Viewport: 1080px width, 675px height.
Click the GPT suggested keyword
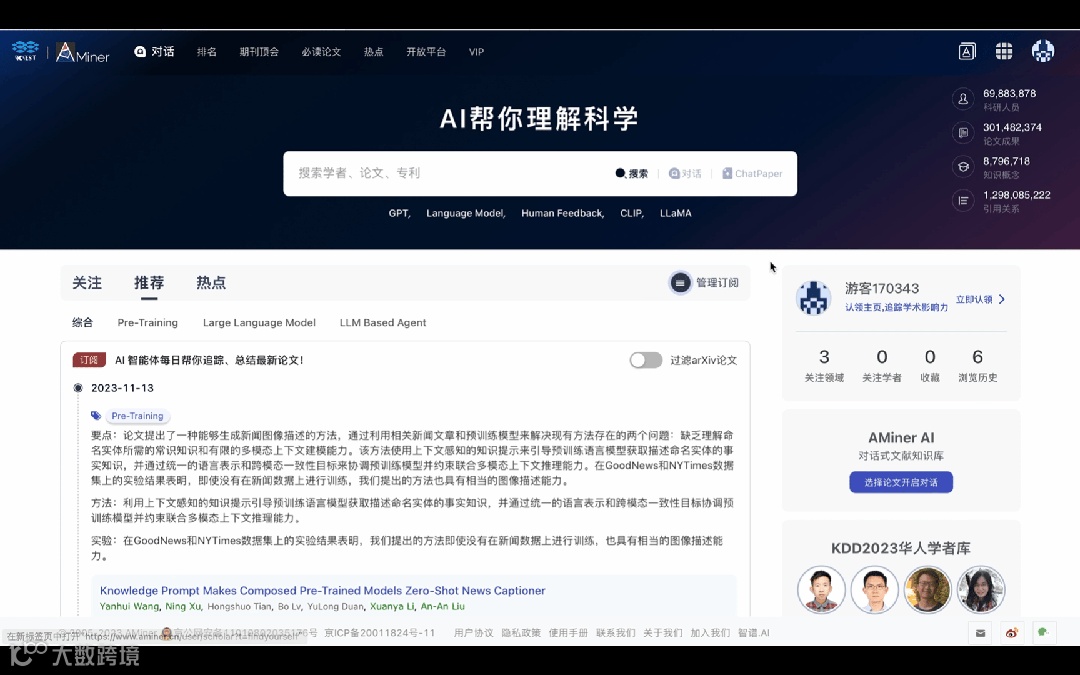(x=399, y=214)
